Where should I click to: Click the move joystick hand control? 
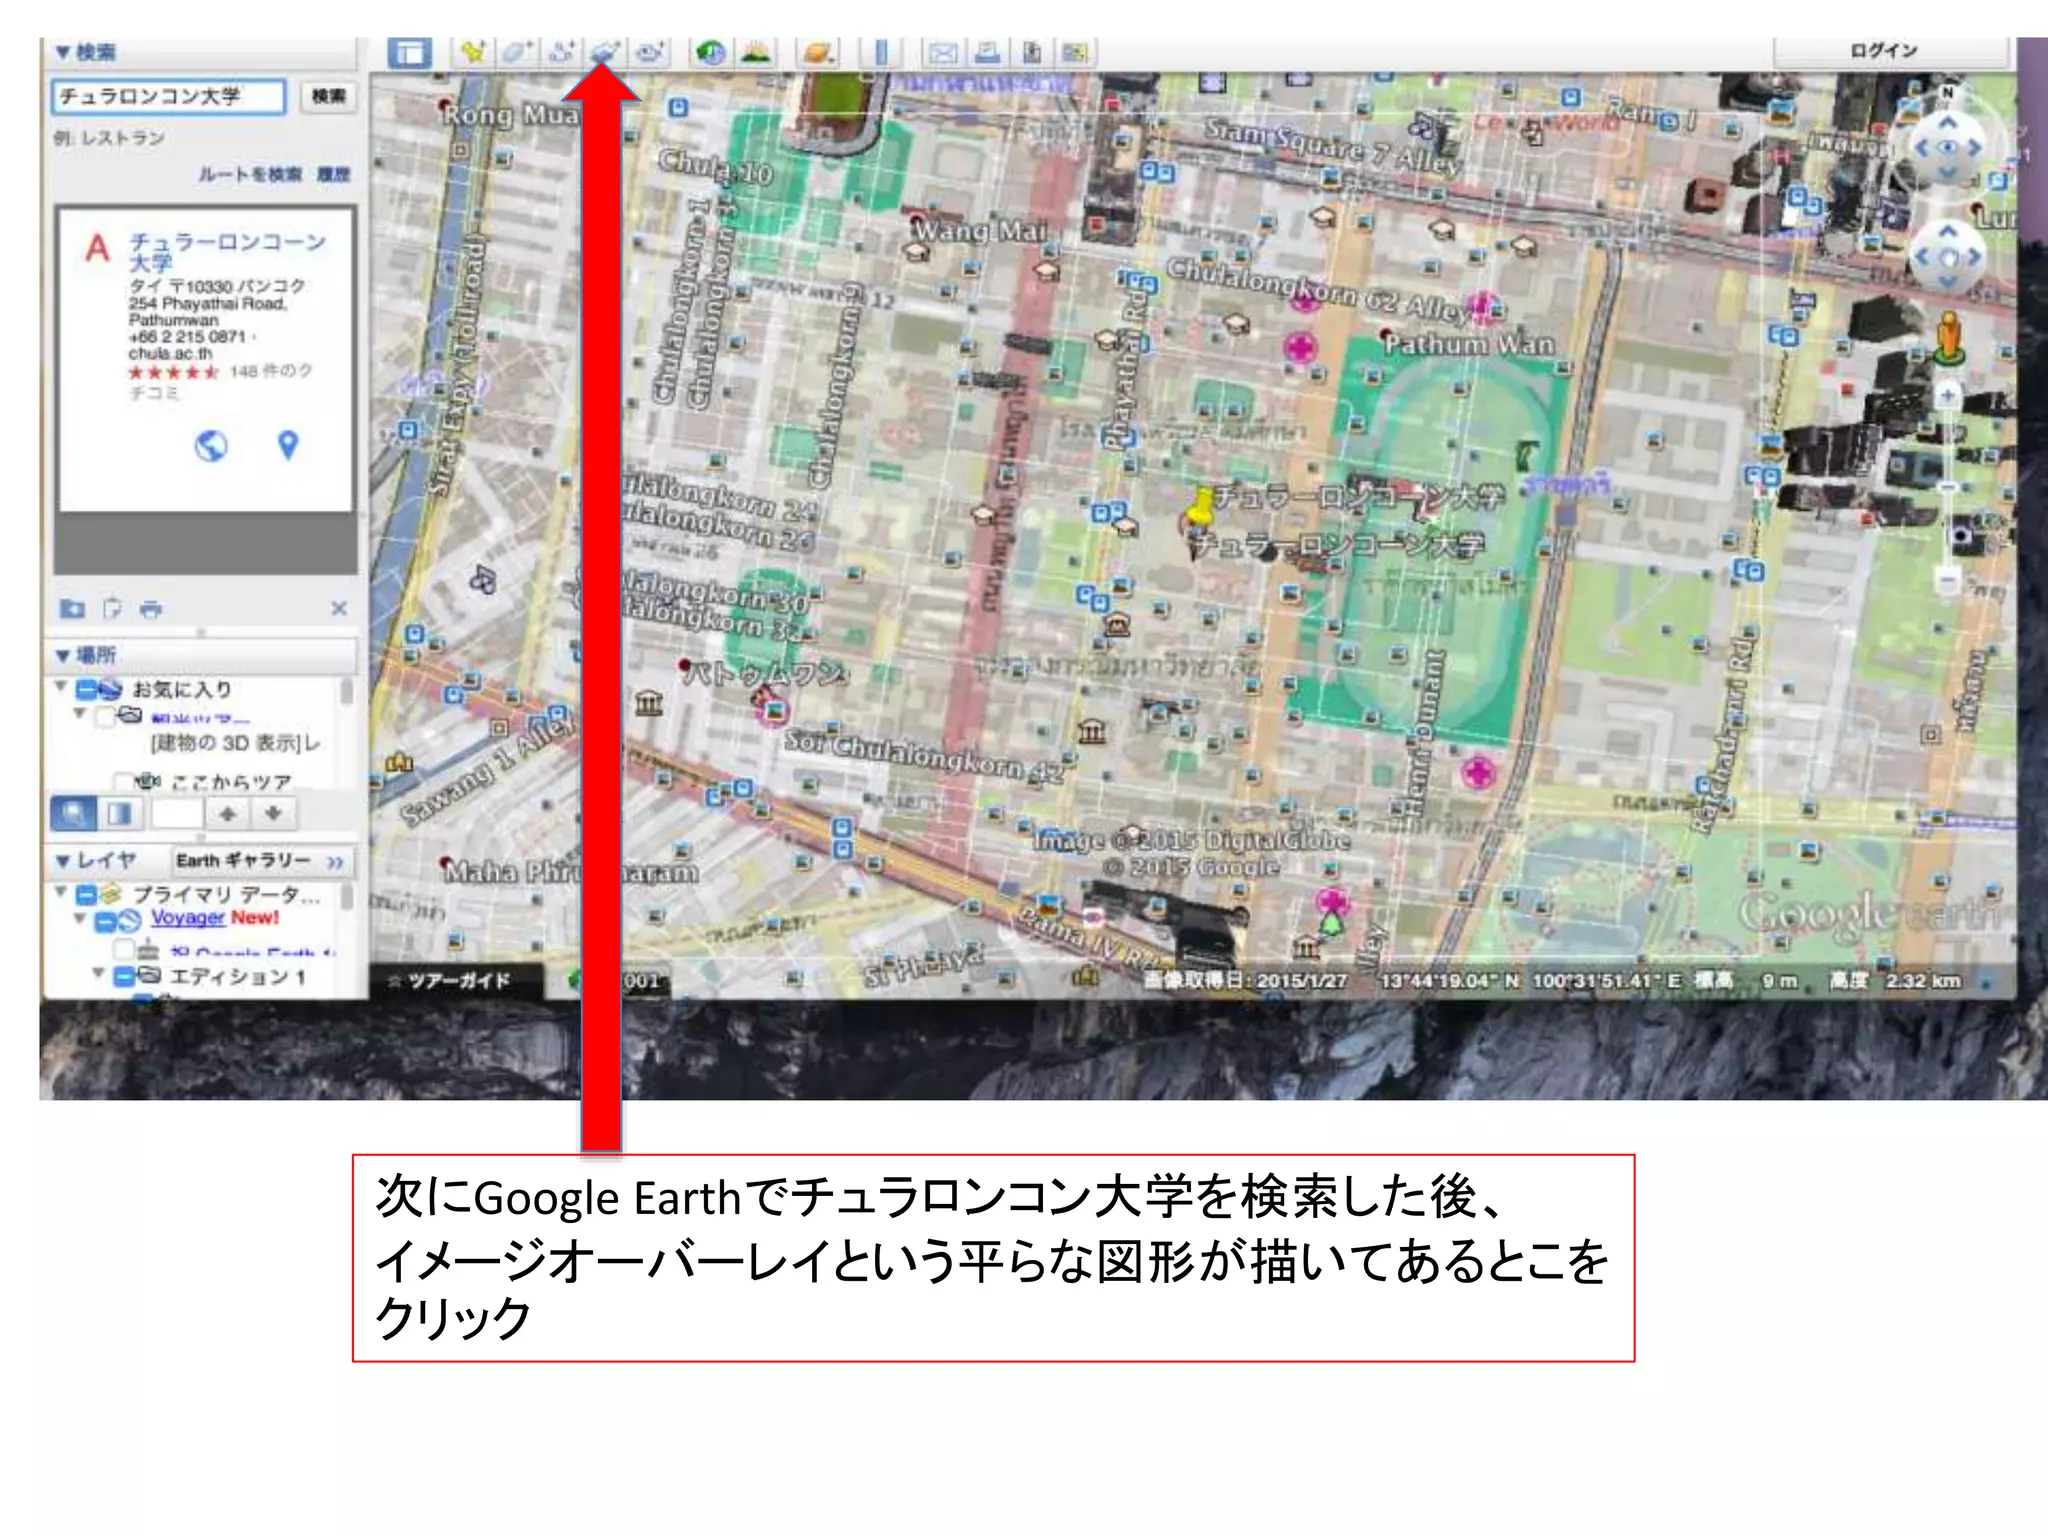pos(1948,257)
